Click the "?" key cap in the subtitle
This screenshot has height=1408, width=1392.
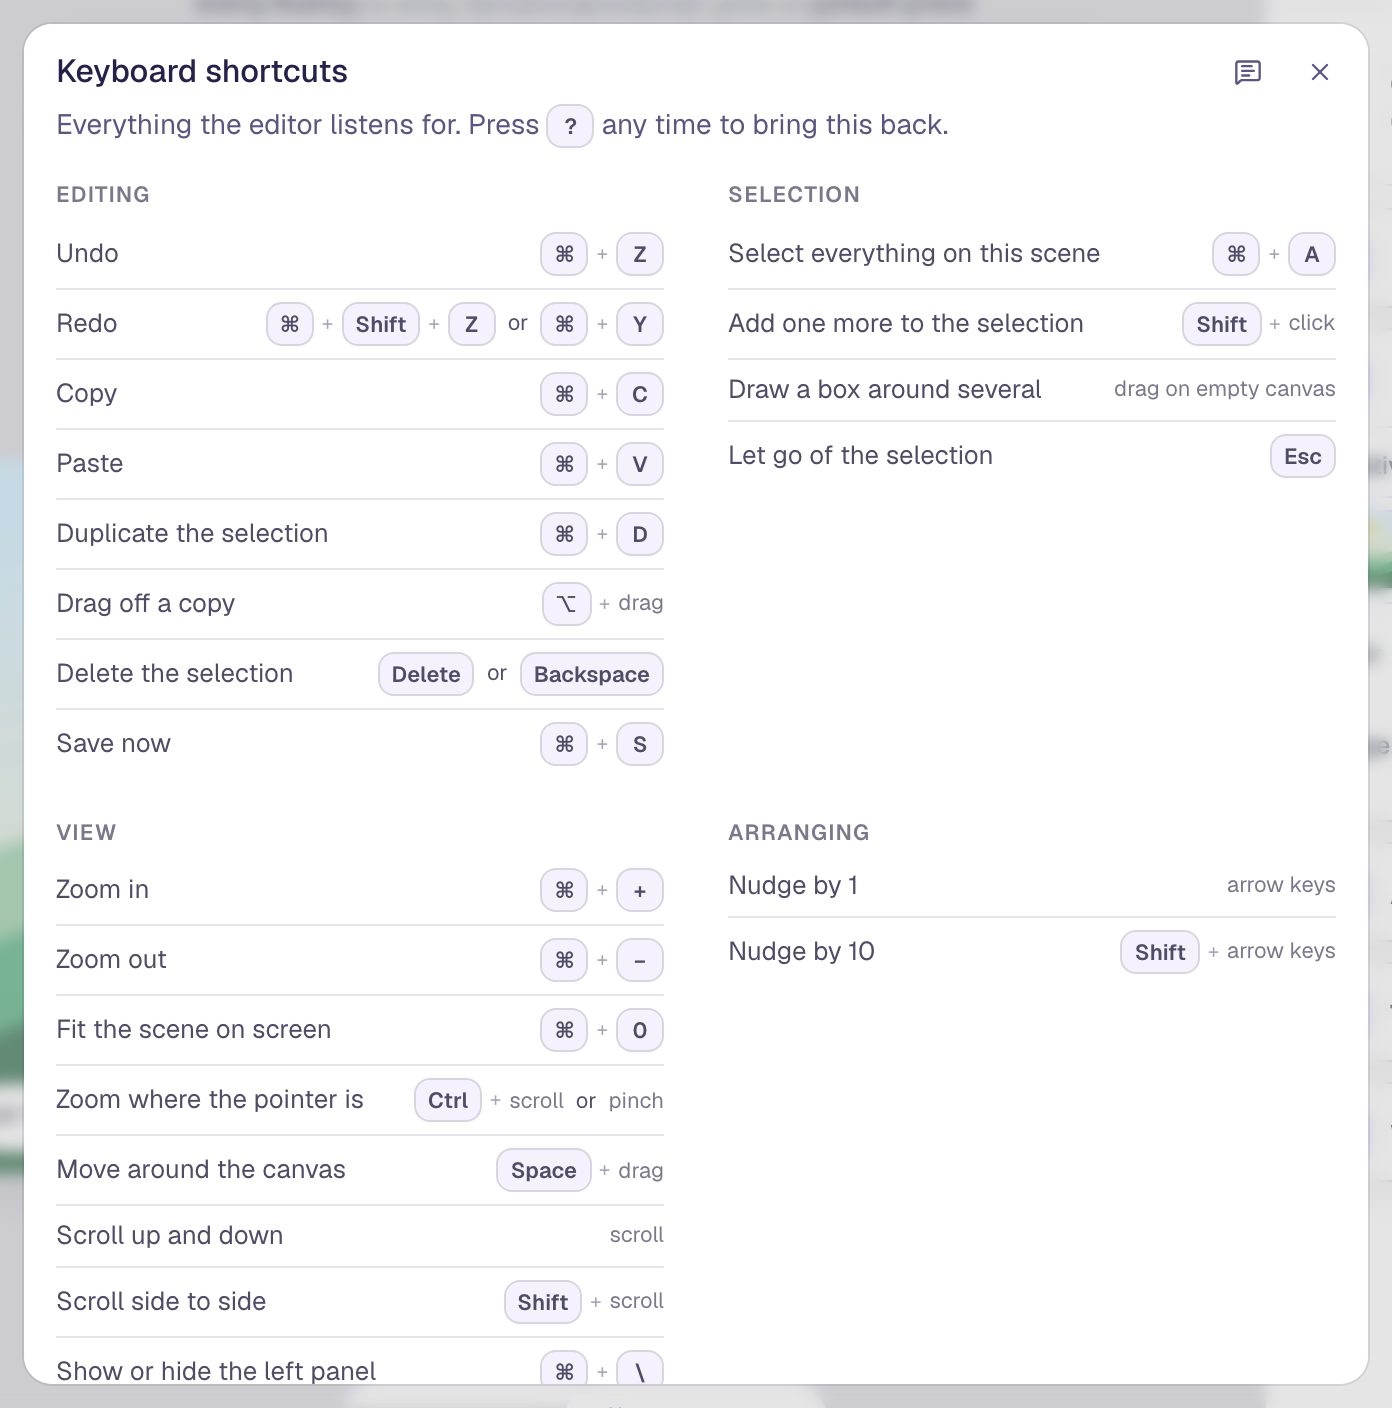570,126
